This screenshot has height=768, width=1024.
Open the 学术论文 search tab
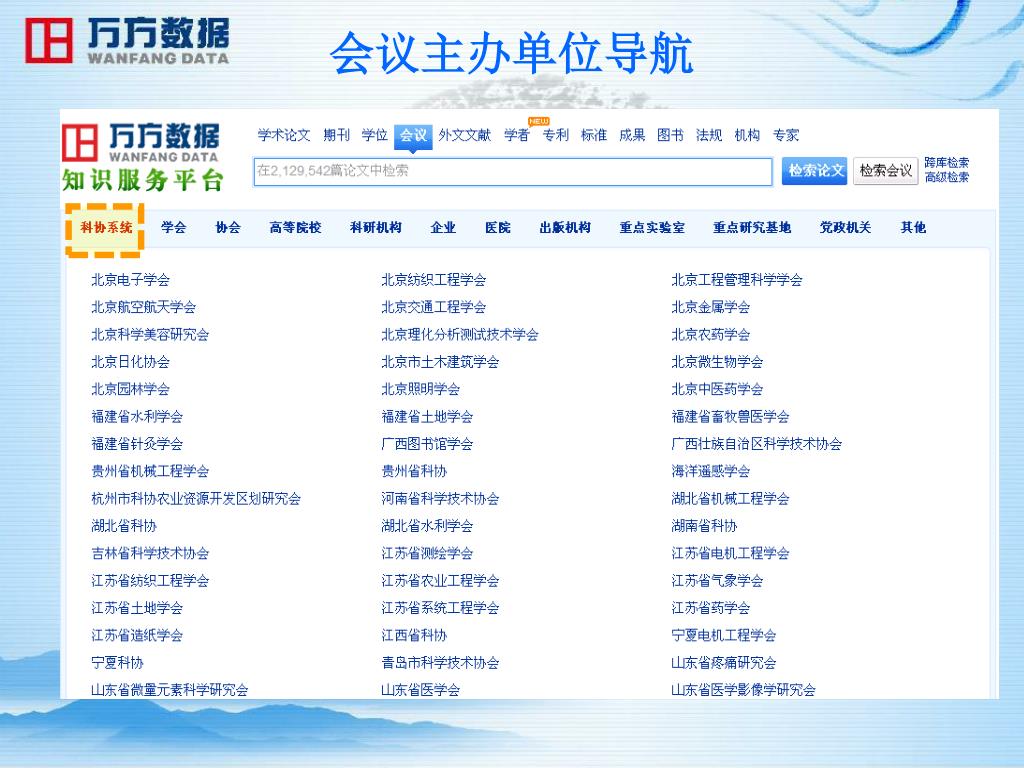(283, 135)
